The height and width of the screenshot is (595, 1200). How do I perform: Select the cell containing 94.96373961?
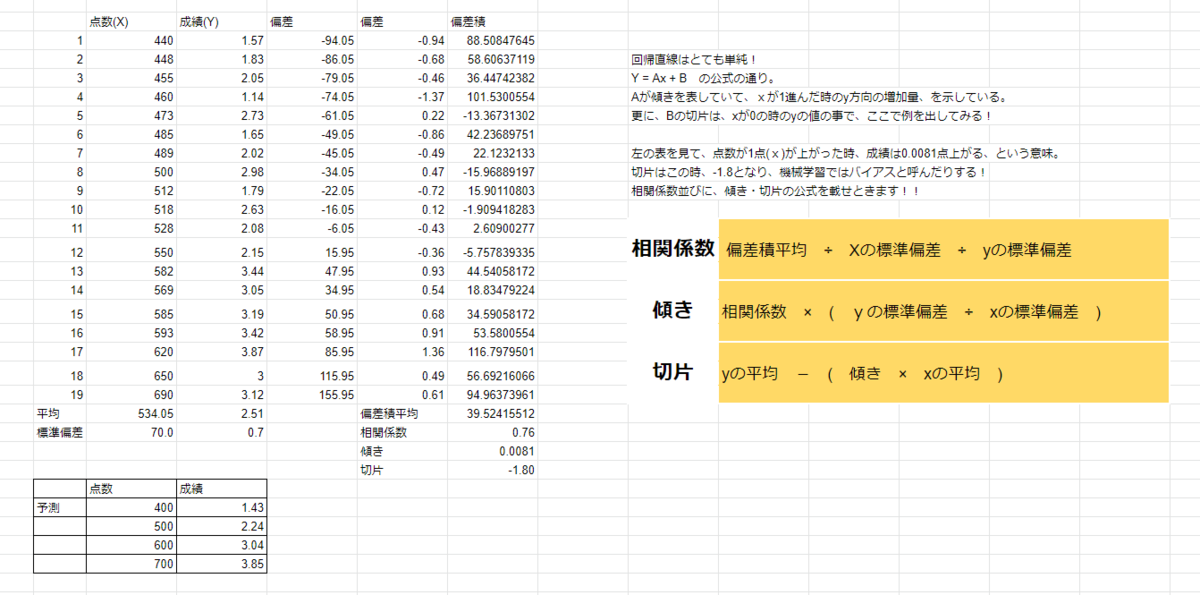tap(492, 394)
